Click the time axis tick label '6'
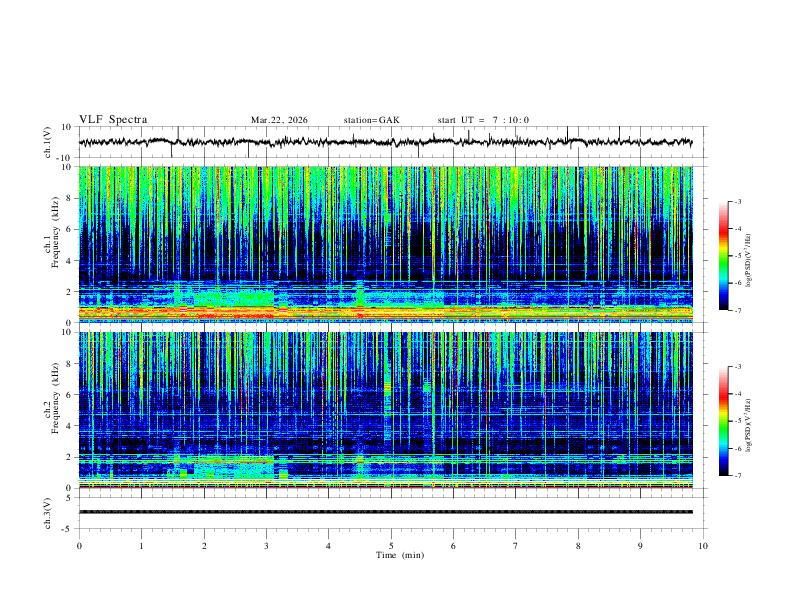This screenshot has width=792, height=612. (454, 546)
